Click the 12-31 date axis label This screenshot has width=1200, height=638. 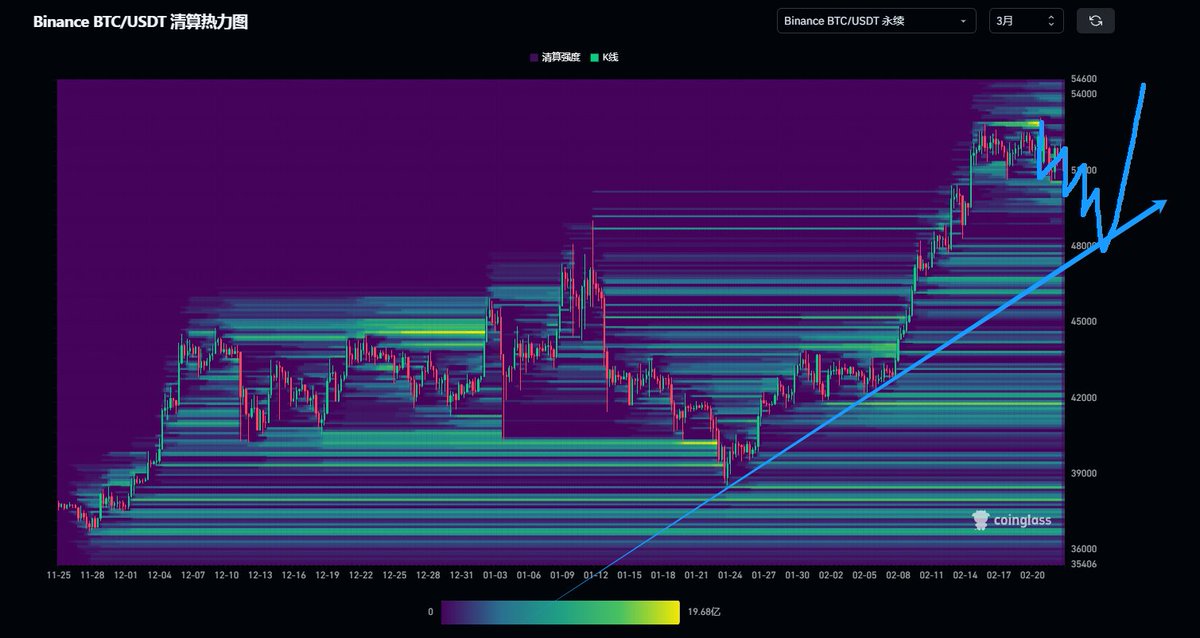point(462,575)
